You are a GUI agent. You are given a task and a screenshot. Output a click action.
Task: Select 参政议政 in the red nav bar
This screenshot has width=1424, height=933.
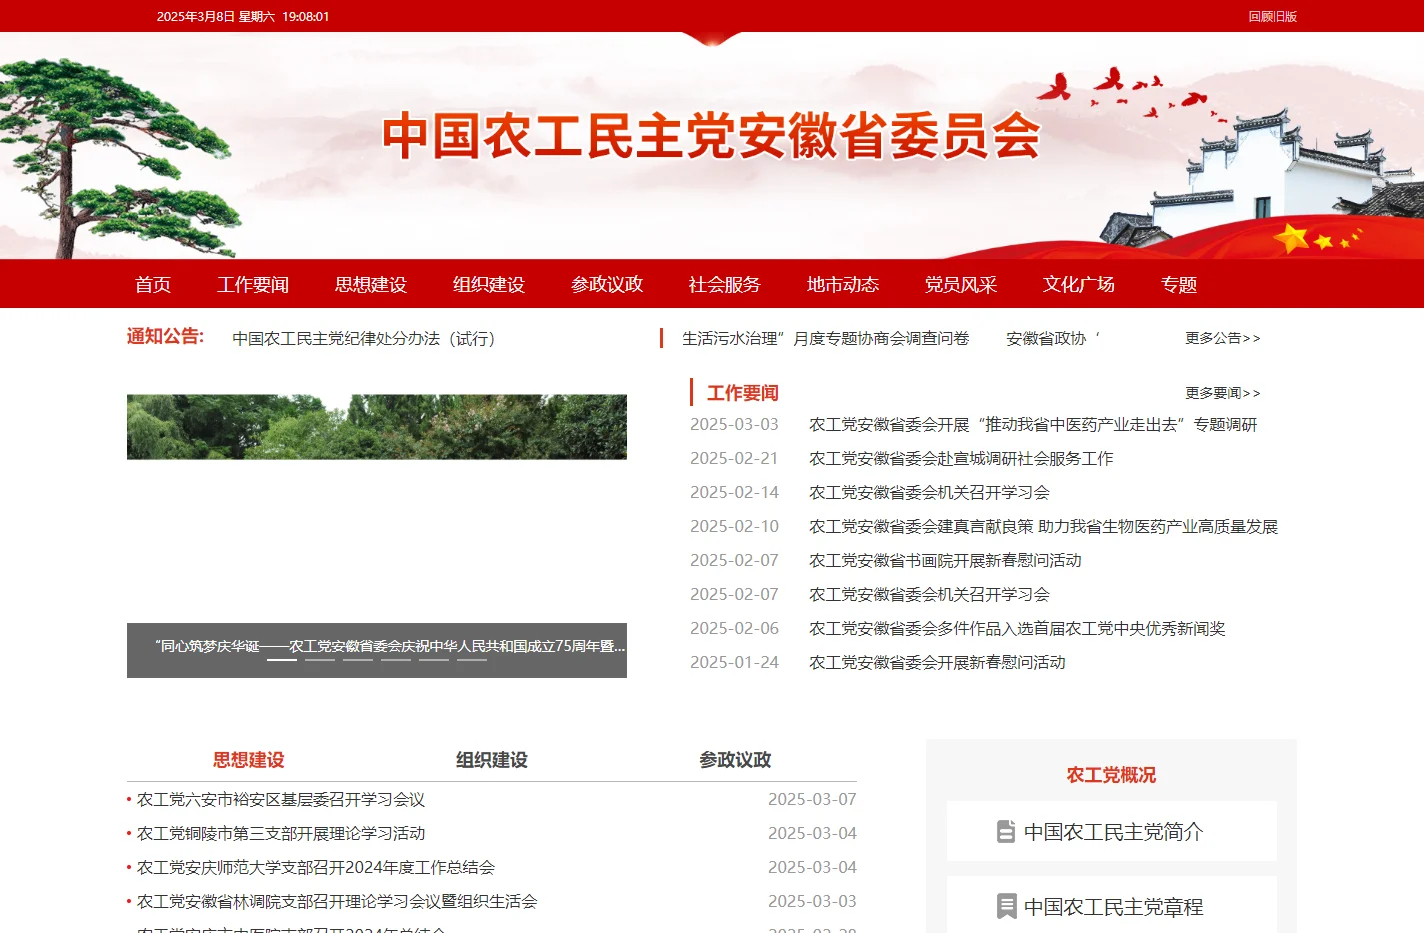click(x=607, y=285)
